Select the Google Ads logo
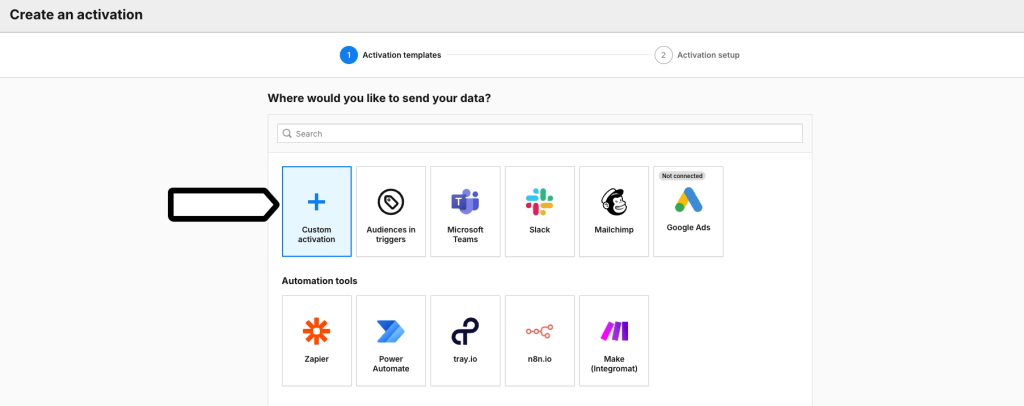Viewport: 1024px width, 406px height. 688,200
